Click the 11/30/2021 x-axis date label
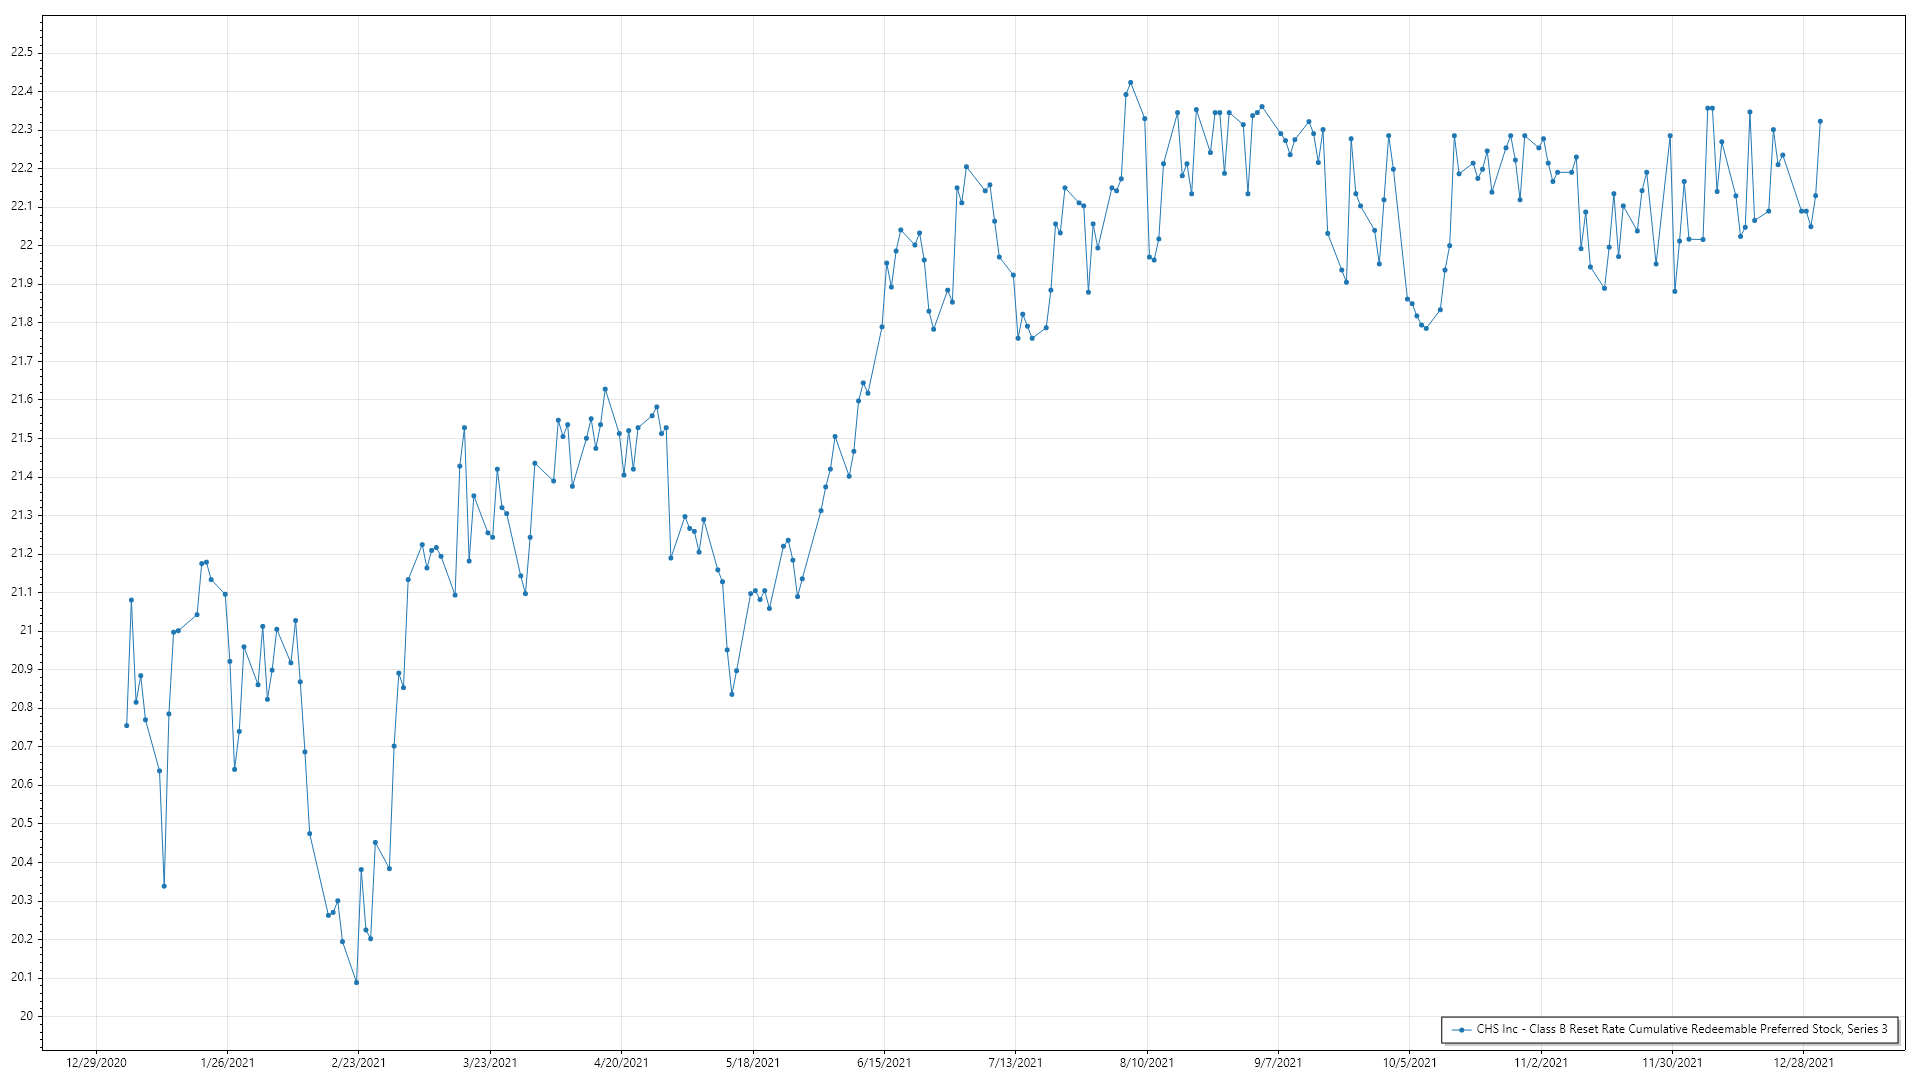1920x1080 pixels. (x=1672, y=1063)
